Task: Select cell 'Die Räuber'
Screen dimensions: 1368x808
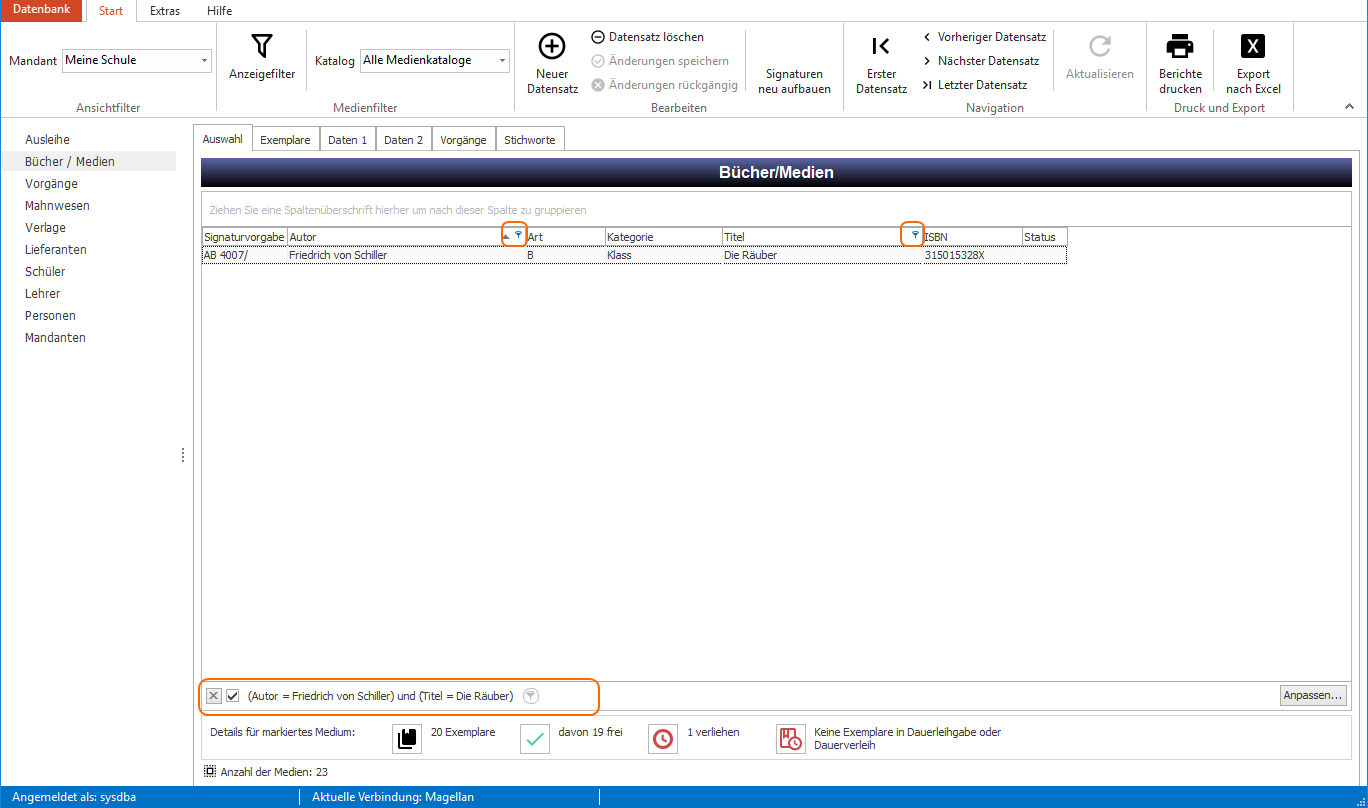Action: 822,255
